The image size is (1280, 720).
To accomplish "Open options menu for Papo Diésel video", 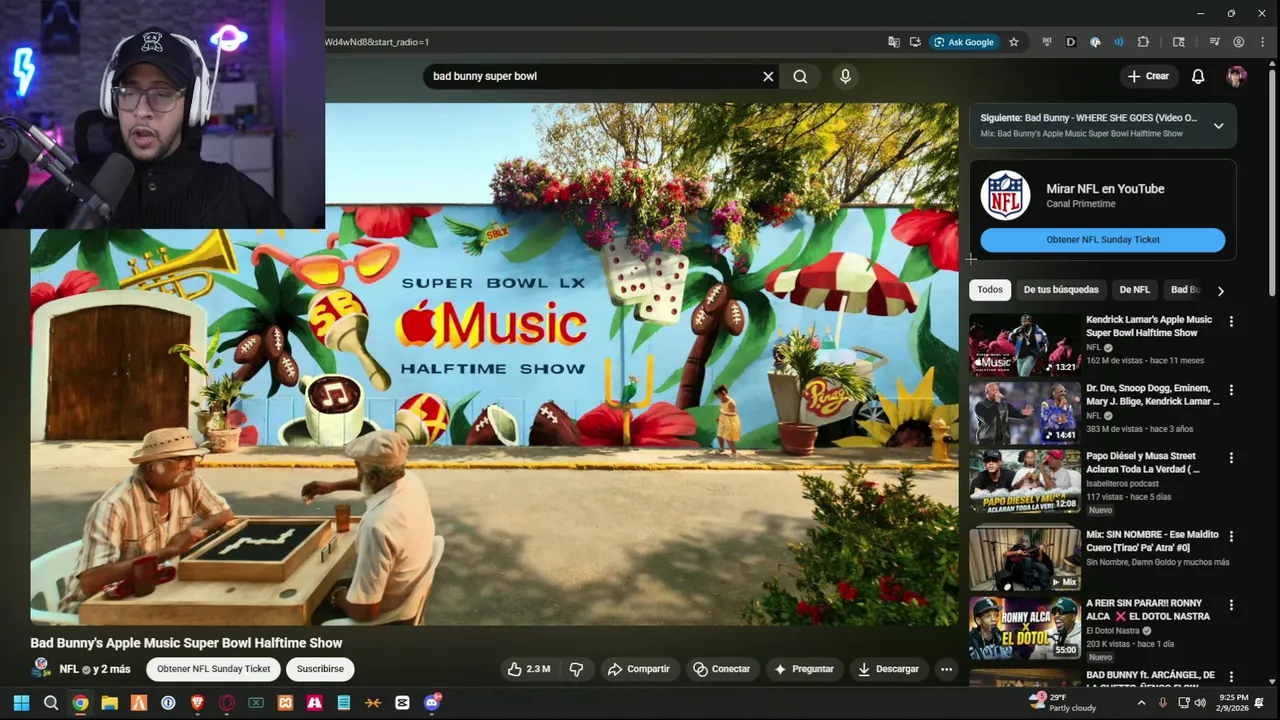I will (x=1231, y=458).
